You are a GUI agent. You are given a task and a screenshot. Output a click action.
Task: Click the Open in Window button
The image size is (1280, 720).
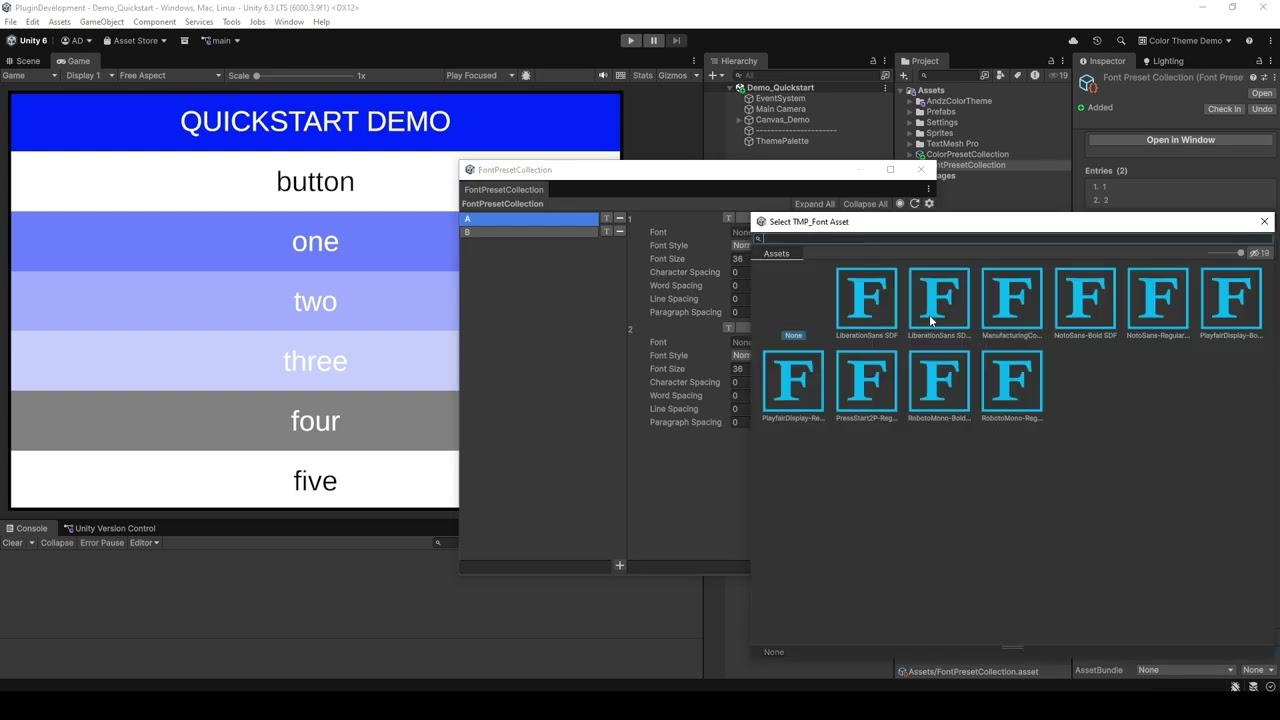(x=1180, y=140)
